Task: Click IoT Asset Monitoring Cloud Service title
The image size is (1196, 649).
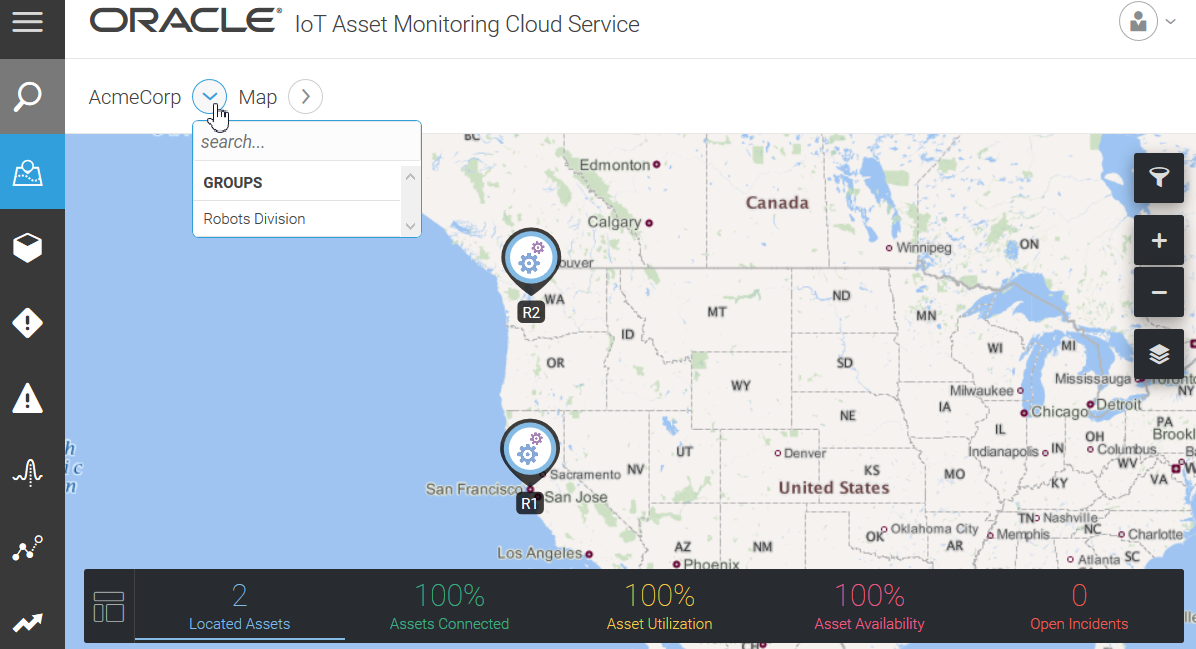Action: pyautogui.click(x=467, y=24)
